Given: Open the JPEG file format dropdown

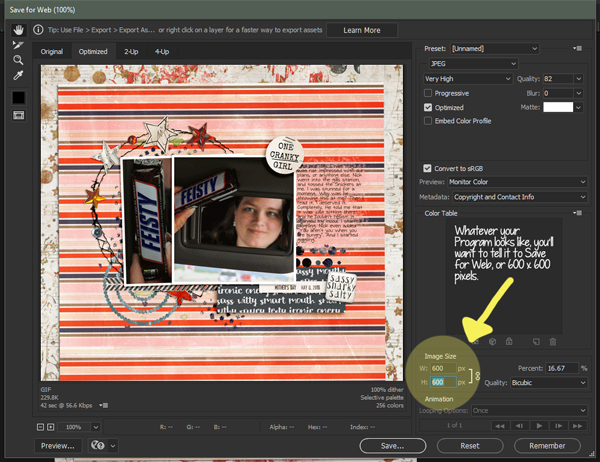Looking at the screenshot, I should click(473, 64).
